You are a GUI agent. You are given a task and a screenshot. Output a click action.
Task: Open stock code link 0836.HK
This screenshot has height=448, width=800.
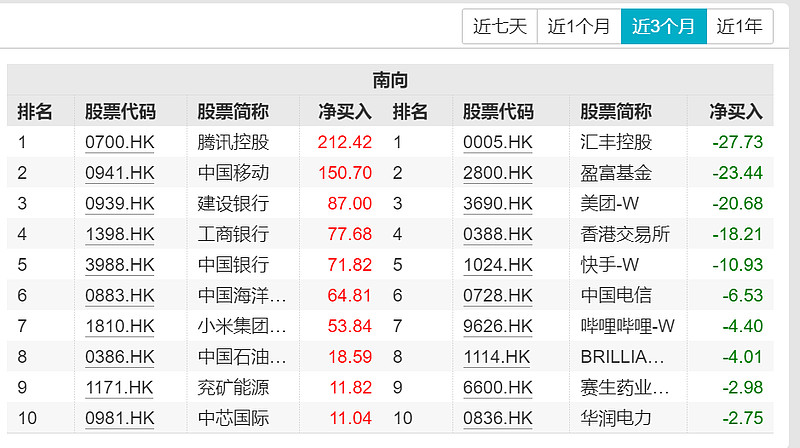[x=497, y=418]
